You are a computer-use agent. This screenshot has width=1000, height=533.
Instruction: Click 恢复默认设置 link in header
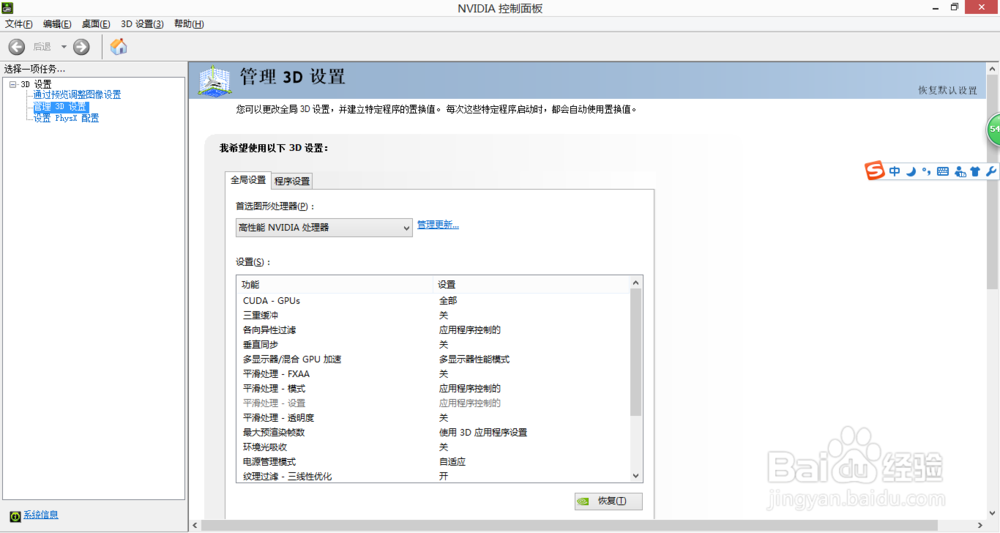point(948,90)
